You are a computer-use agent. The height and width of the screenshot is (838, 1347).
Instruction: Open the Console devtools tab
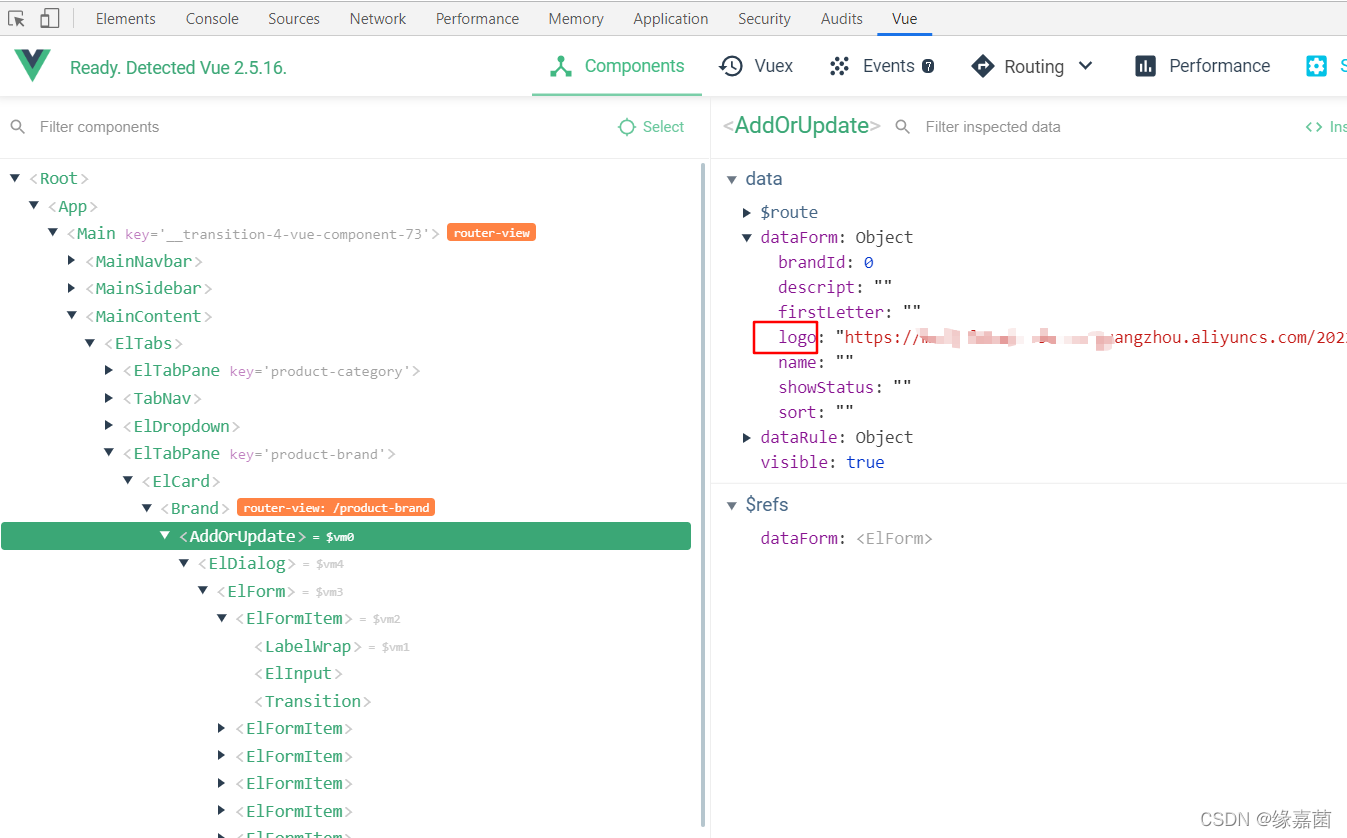click(212, 18)
